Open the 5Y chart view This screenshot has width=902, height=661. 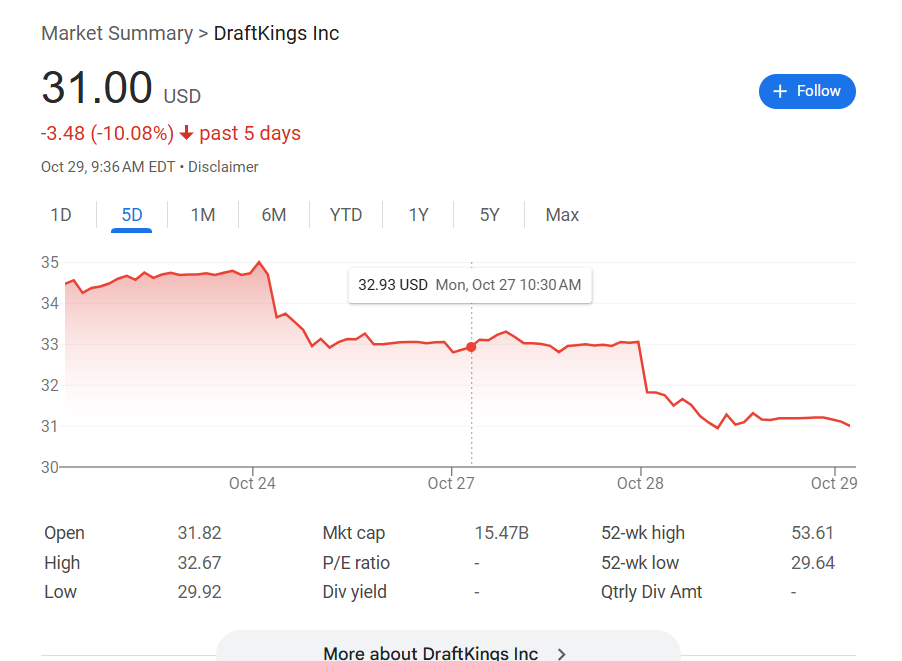489,215
